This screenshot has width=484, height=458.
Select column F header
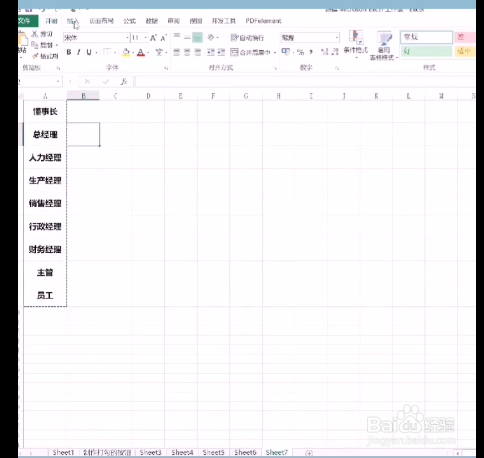click(213, 96)
